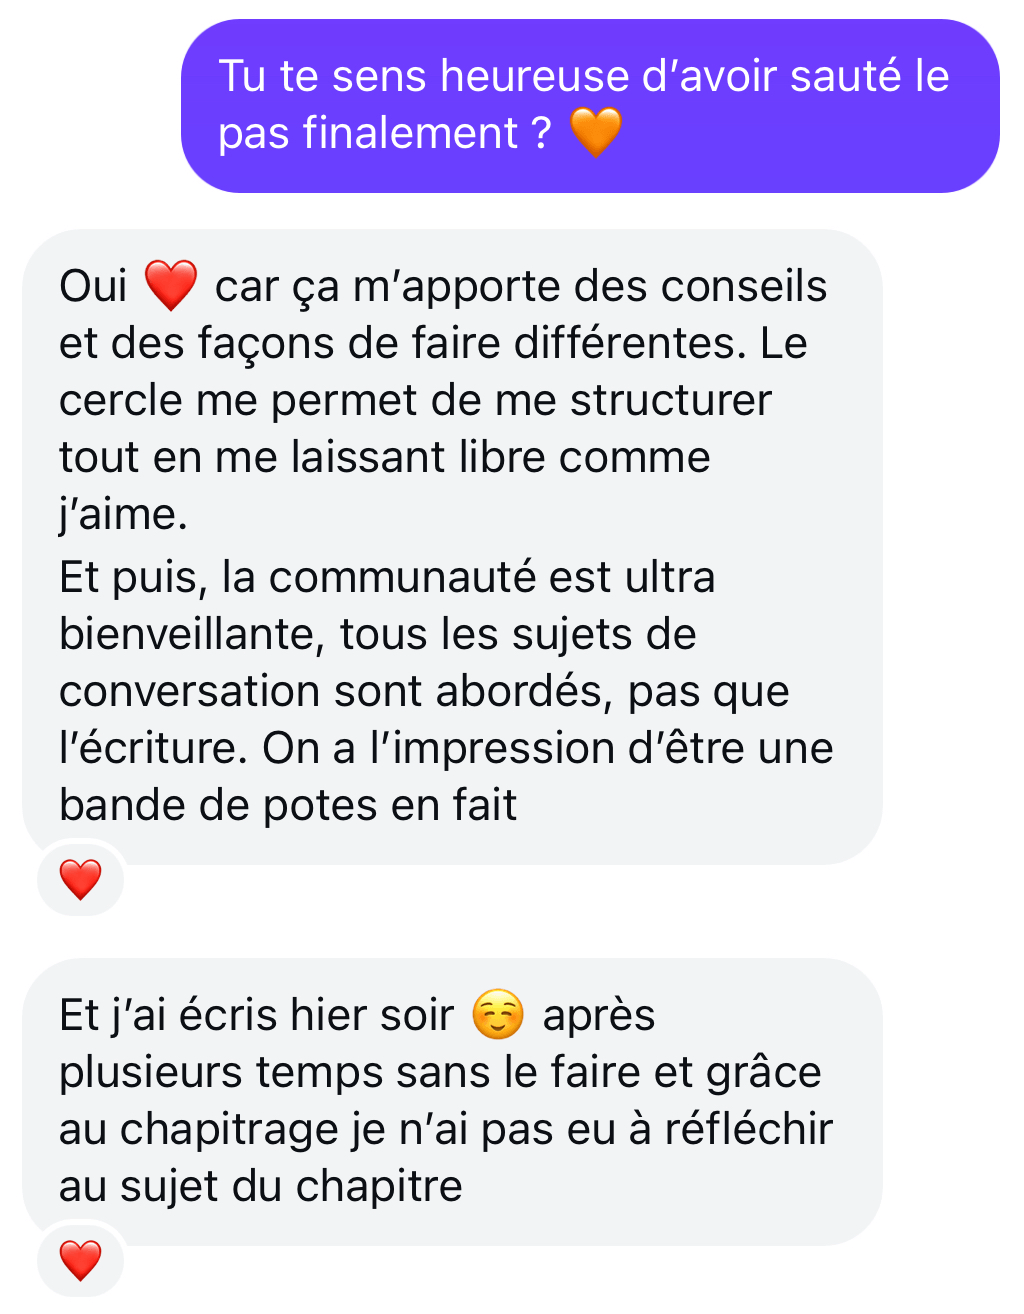Click the line "plusieurs temps sans le faire et grâce"

tap(440, 1072)
